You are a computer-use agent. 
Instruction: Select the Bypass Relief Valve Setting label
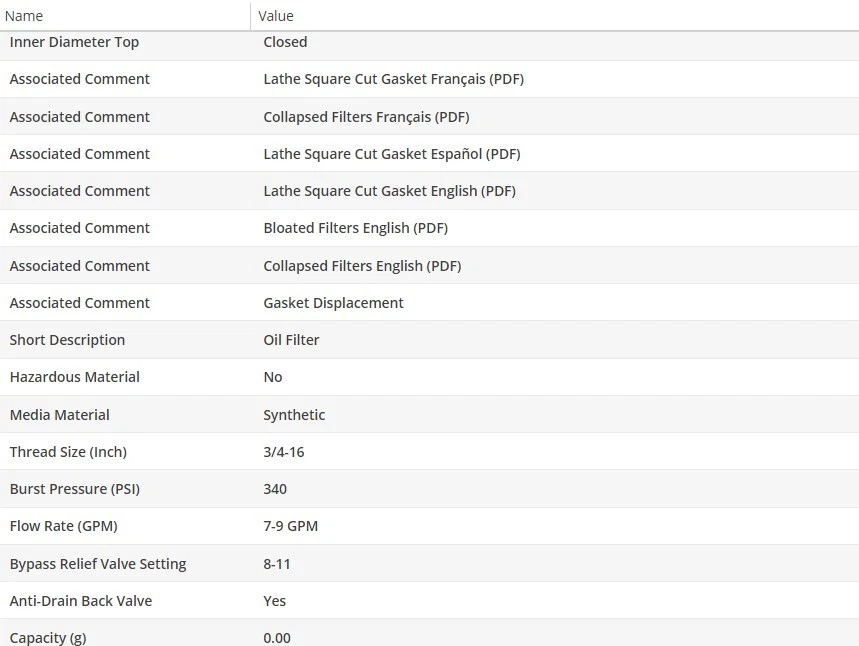point(97,564)
